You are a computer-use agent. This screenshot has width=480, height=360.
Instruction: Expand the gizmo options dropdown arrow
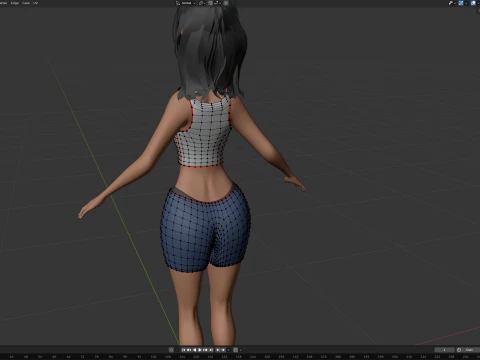coord(466,3)
